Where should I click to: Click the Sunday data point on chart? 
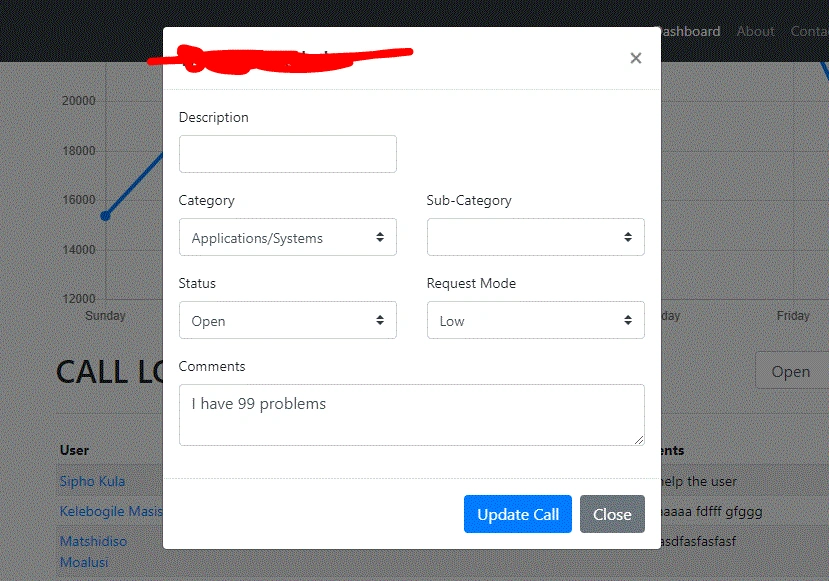[105, 216]
